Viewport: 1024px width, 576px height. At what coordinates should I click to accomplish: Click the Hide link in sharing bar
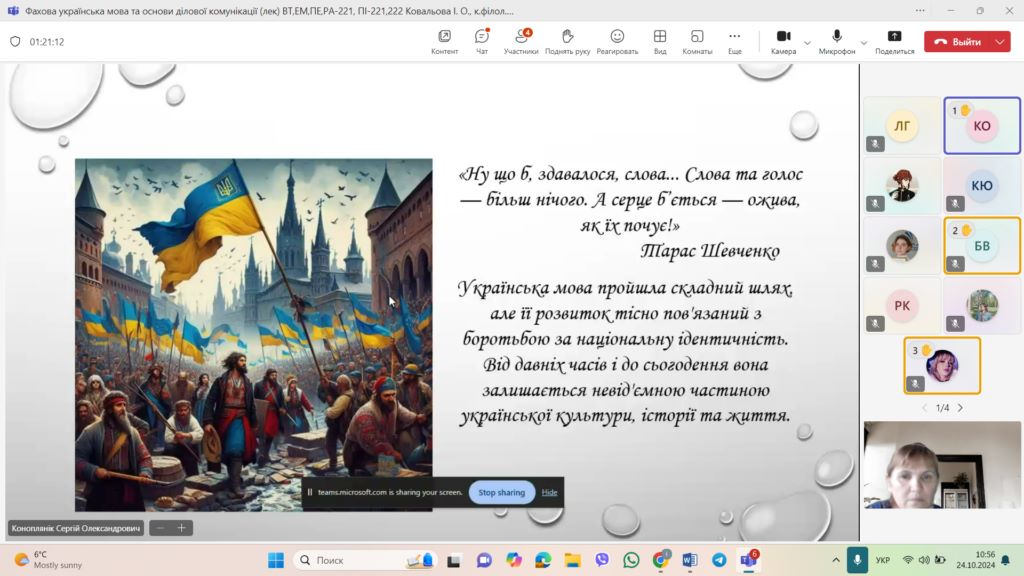[x=549, y=492]
